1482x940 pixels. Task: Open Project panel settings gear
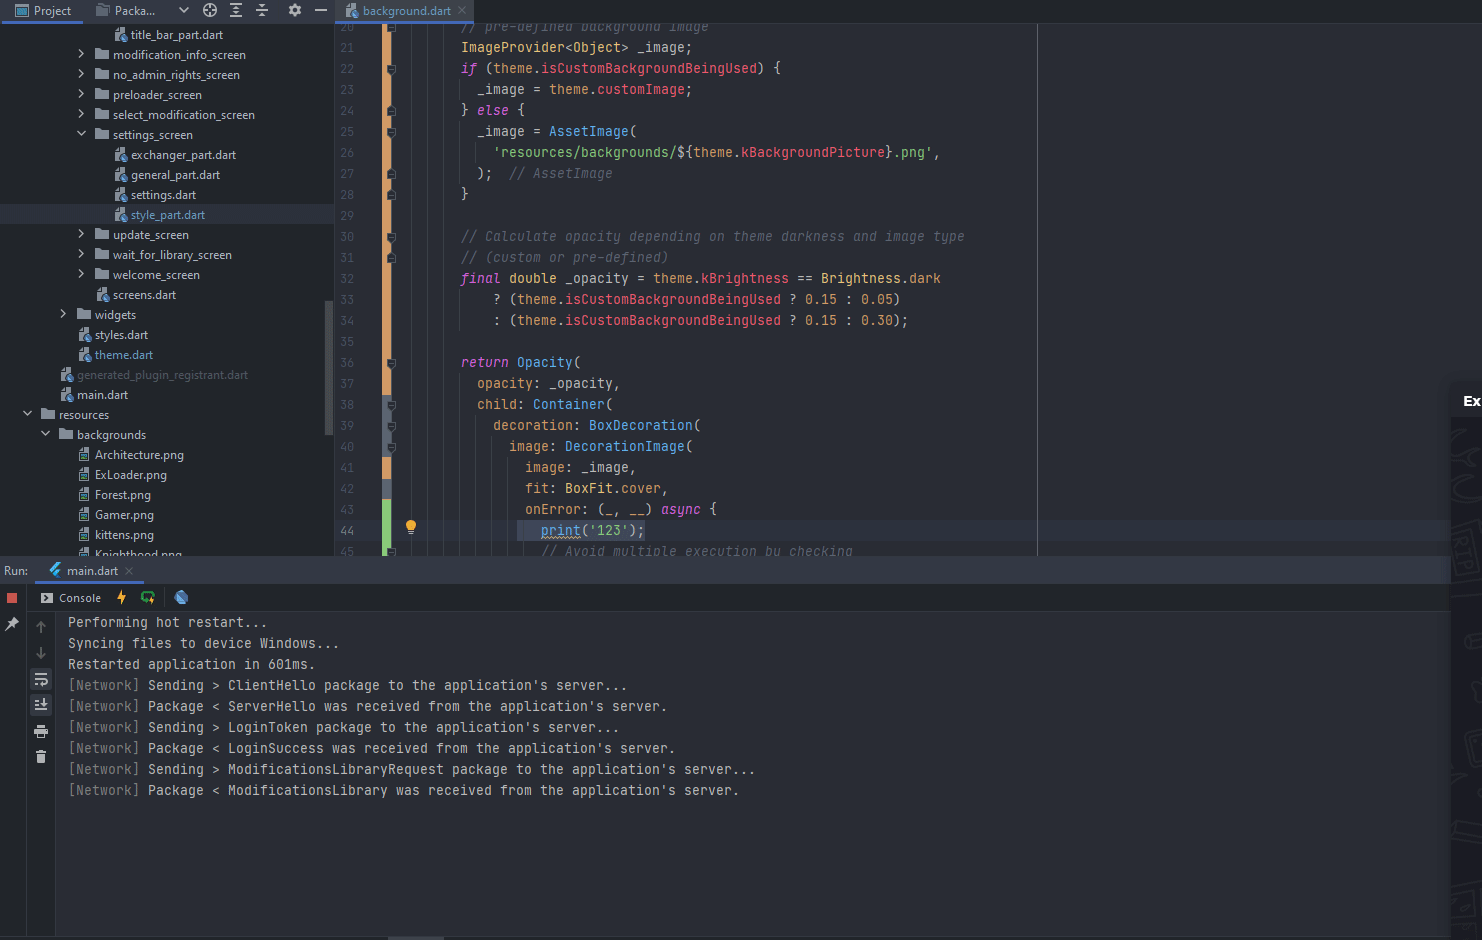295,10
